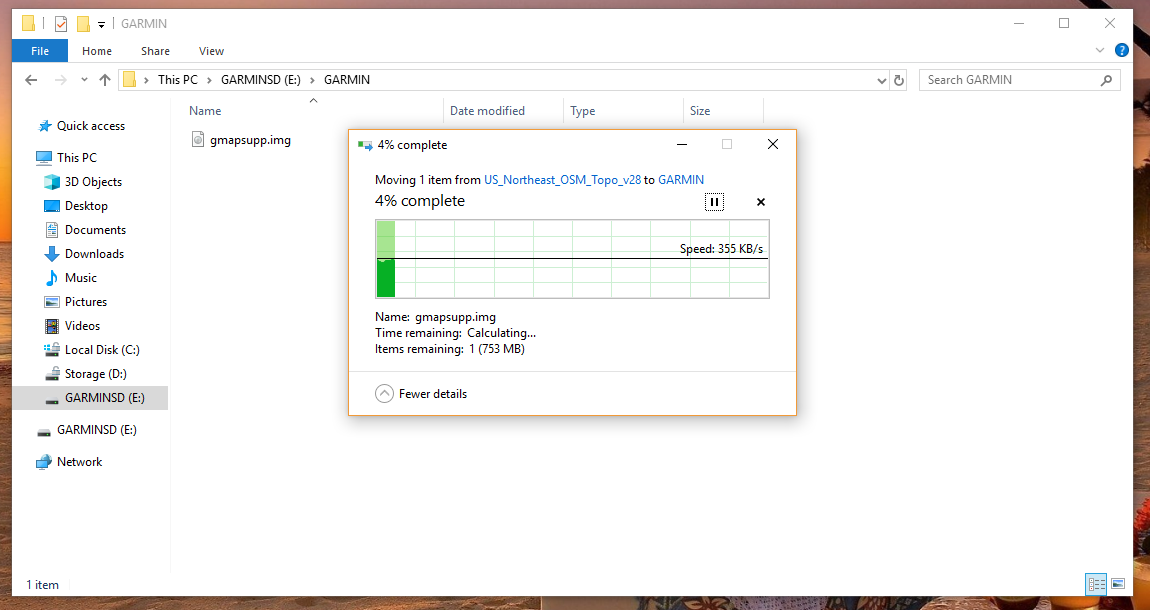The image size is (1150, 610).
Task: Open source folder US_Northeast_OSM_Topo_v28 link
Action: 563,180
